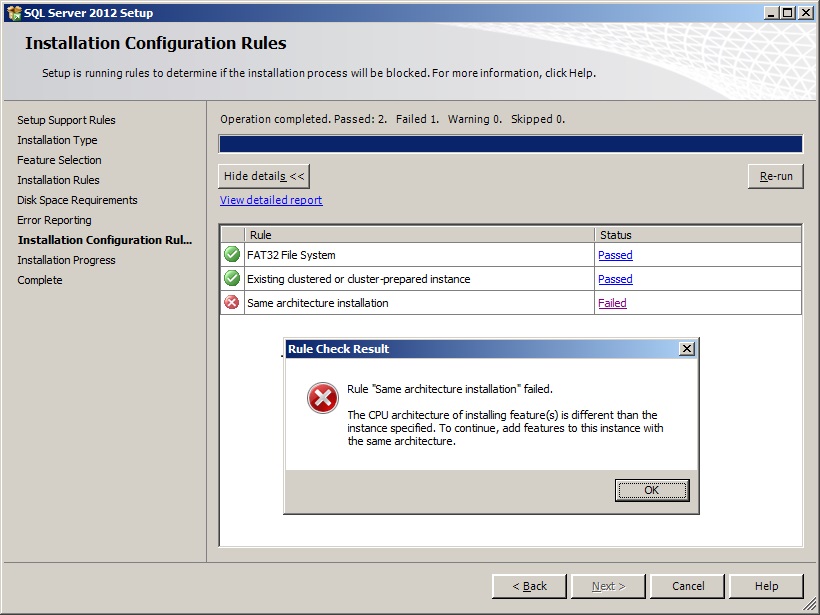Select Installation Configuration Rules step in sidebar
Screen dimensions: 820x615
coord(105,240)
